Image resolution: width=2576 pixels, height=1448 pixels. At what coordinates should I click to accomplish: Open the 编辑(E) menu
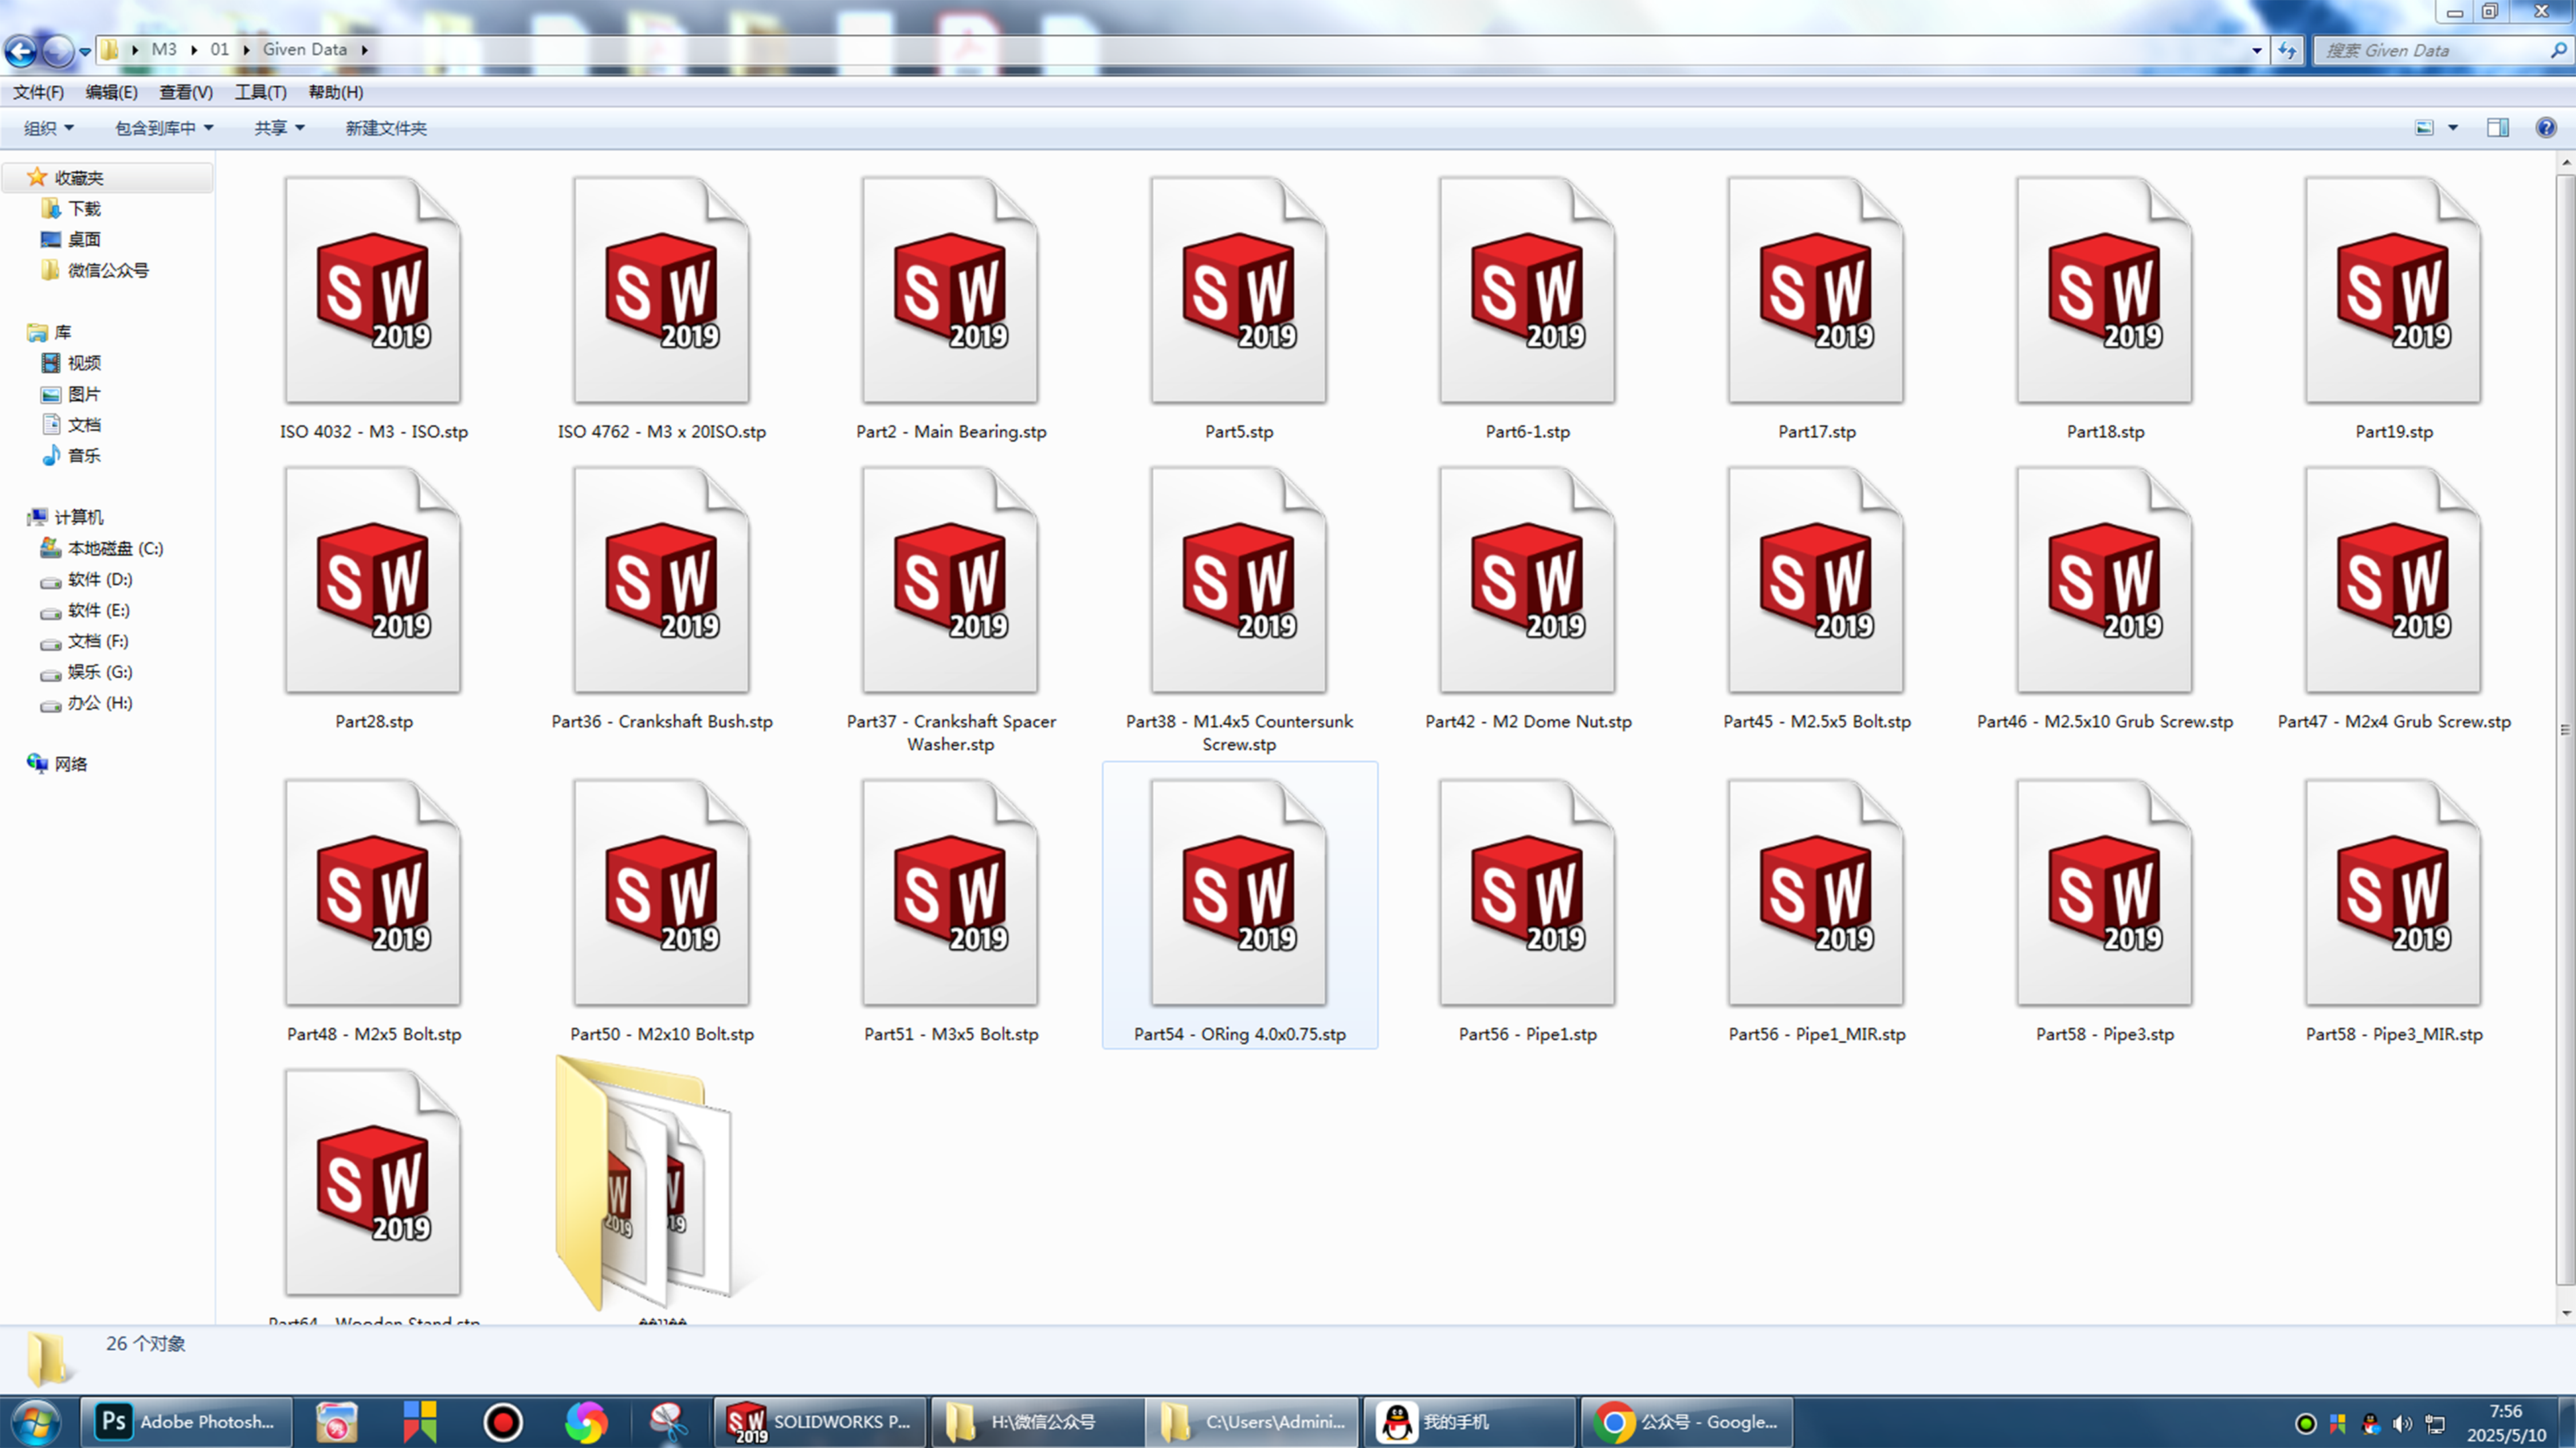(111, 92)
